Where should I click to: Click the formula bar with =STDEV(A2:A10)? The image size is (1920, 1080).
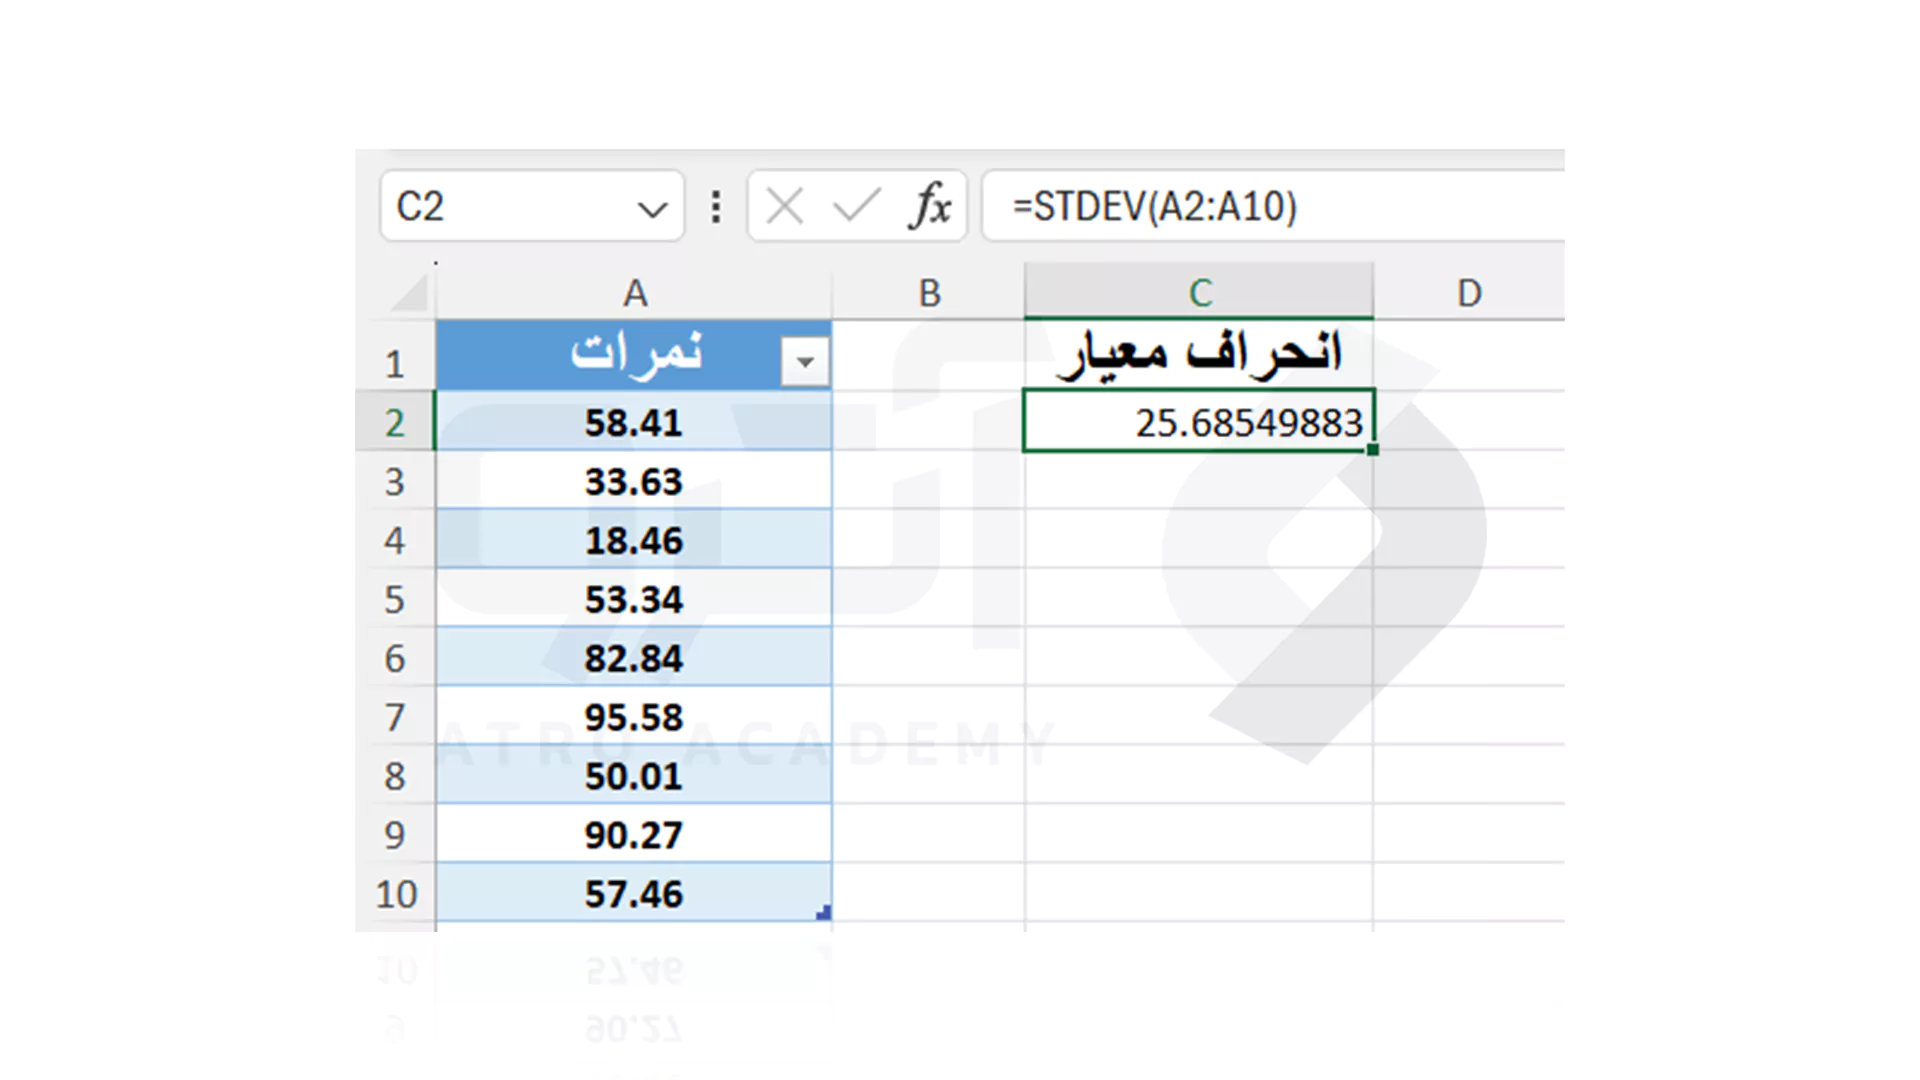[1273, 206]
